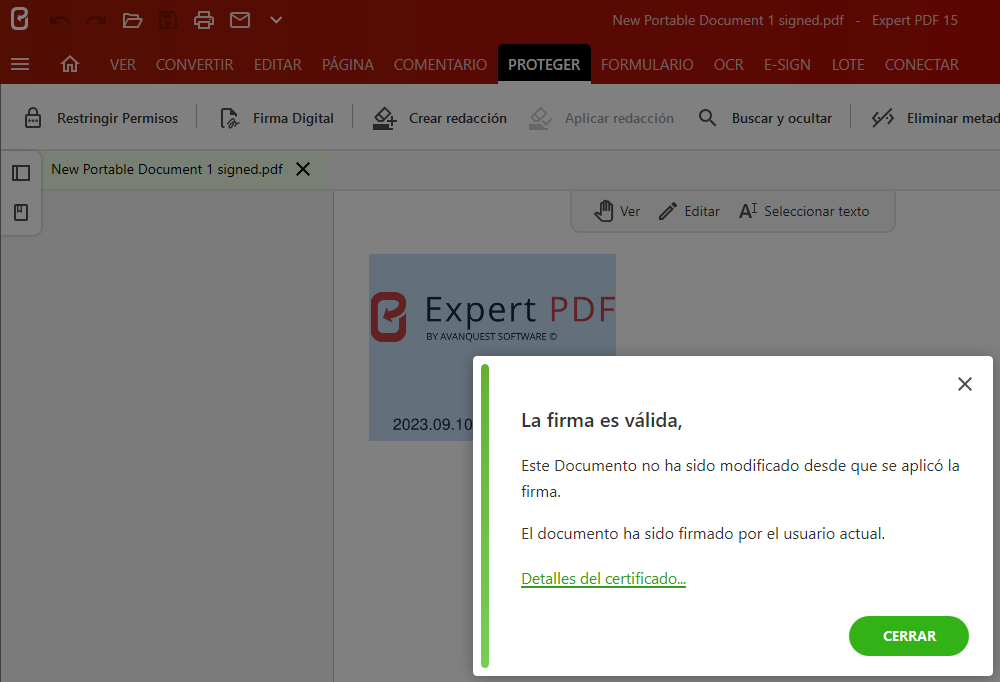Save the document with the disk icon
The height and width of the screenshot is (682, 1000).
pos(168,20)
